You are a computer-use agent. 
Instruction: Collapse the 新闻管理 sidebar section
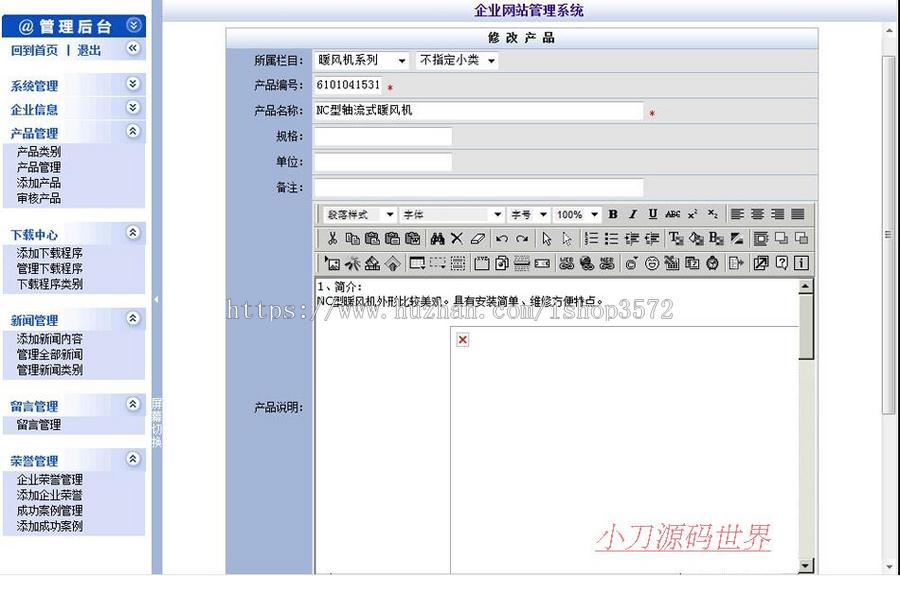click(x=133, y=318)
